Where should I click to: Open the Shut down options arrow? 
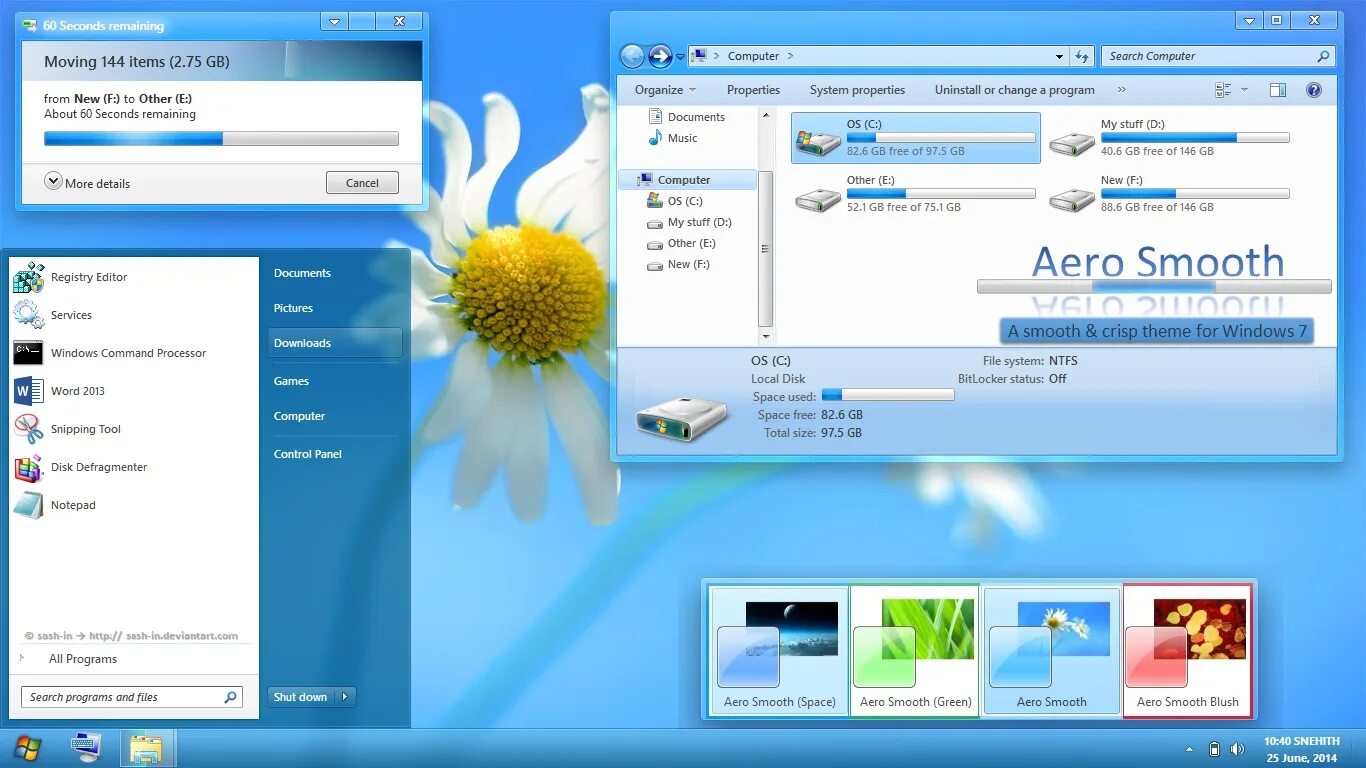[x=345, y=696]
